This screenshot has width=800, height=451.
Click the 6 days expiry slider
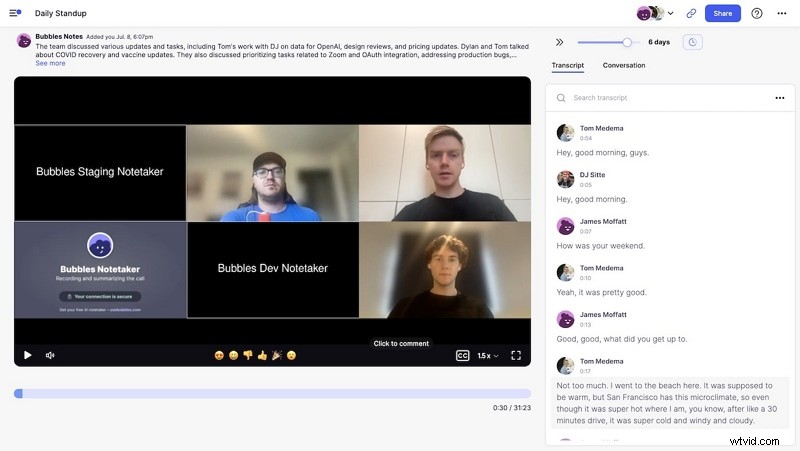(x=627, y=42)
